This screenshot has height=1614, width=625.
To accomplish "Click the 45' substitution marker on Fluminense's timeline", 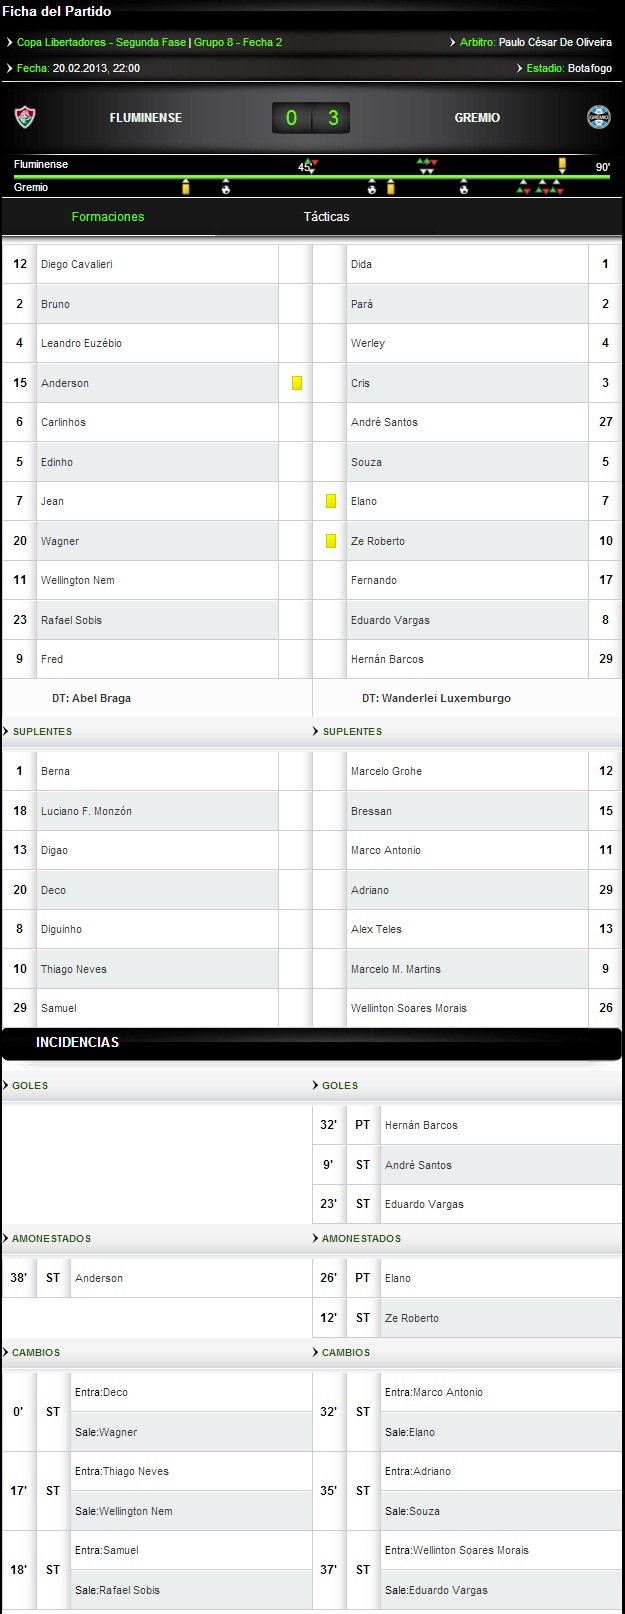I will 312,166.
